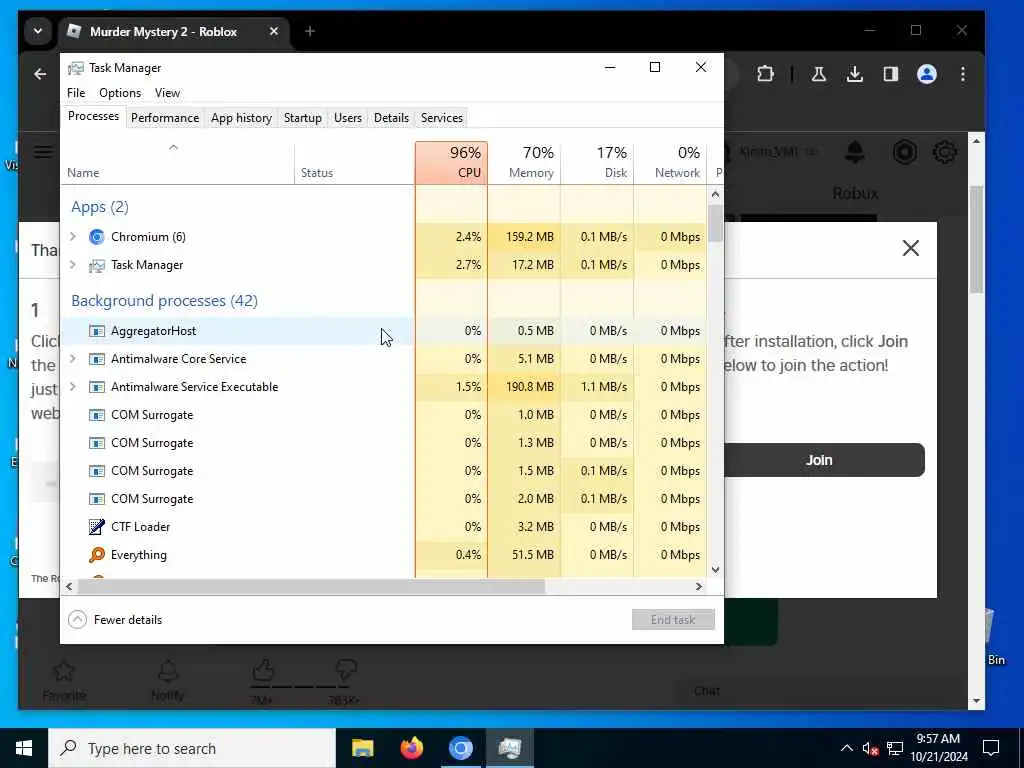Screen dimensions: 1024x768
Task: Click the Chrome Labs flask icon
Action: point(818,74)
